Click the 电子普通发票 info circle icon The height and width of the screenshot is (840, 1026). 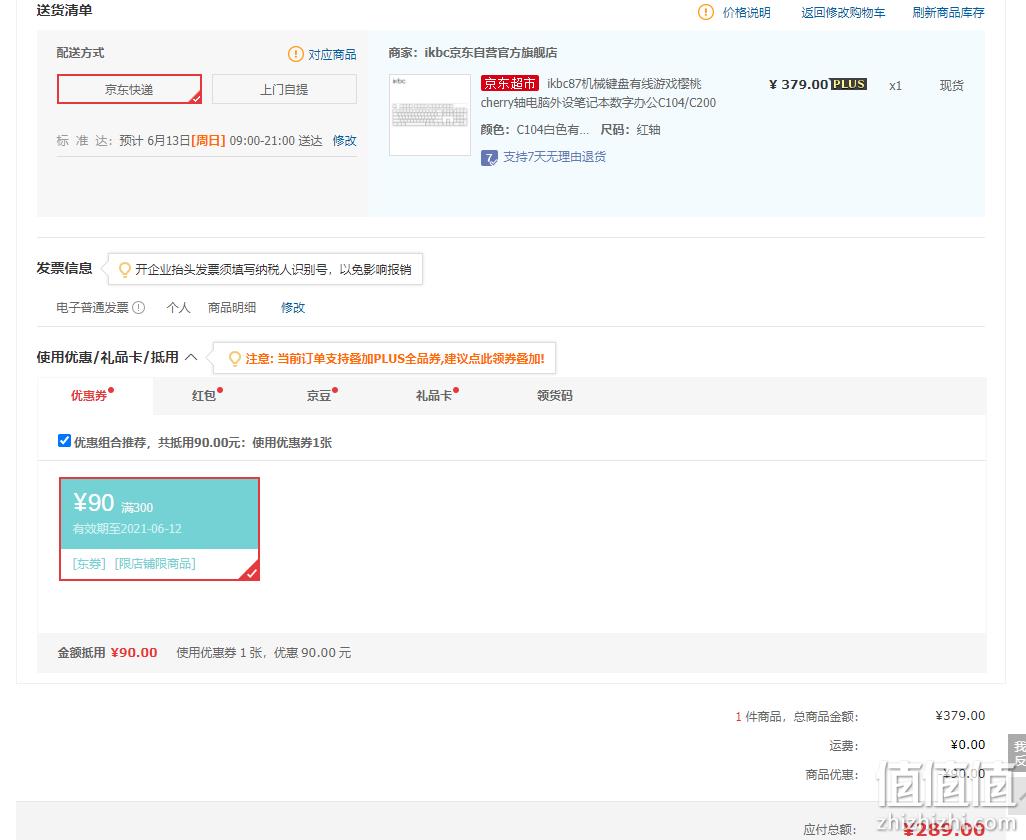pyautogui.click(x=139, y=307)
